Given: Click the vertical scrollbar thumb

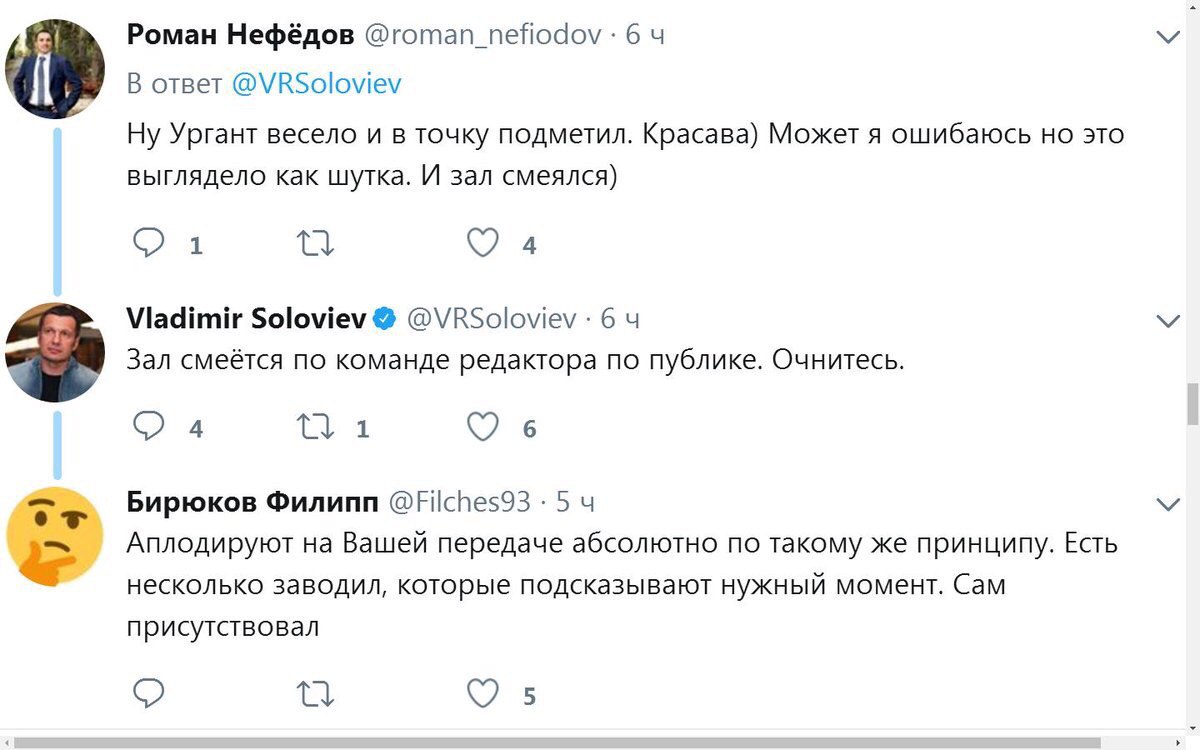Looking at the screenshot, I should [x=1192, y=403].
